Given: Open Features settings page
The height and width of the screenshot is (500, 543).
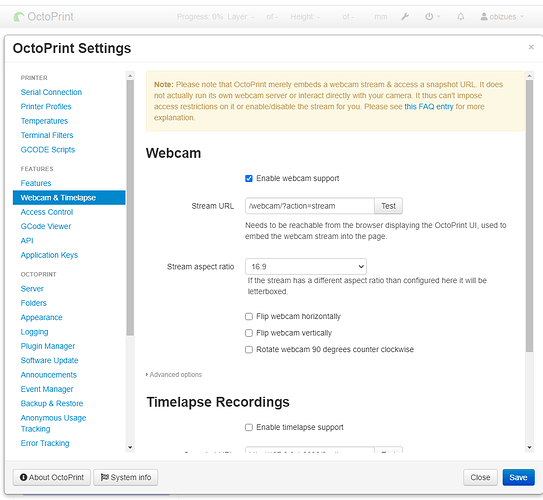Looking at the screenshot, I should pyautogui.click(x=36, y=183).
